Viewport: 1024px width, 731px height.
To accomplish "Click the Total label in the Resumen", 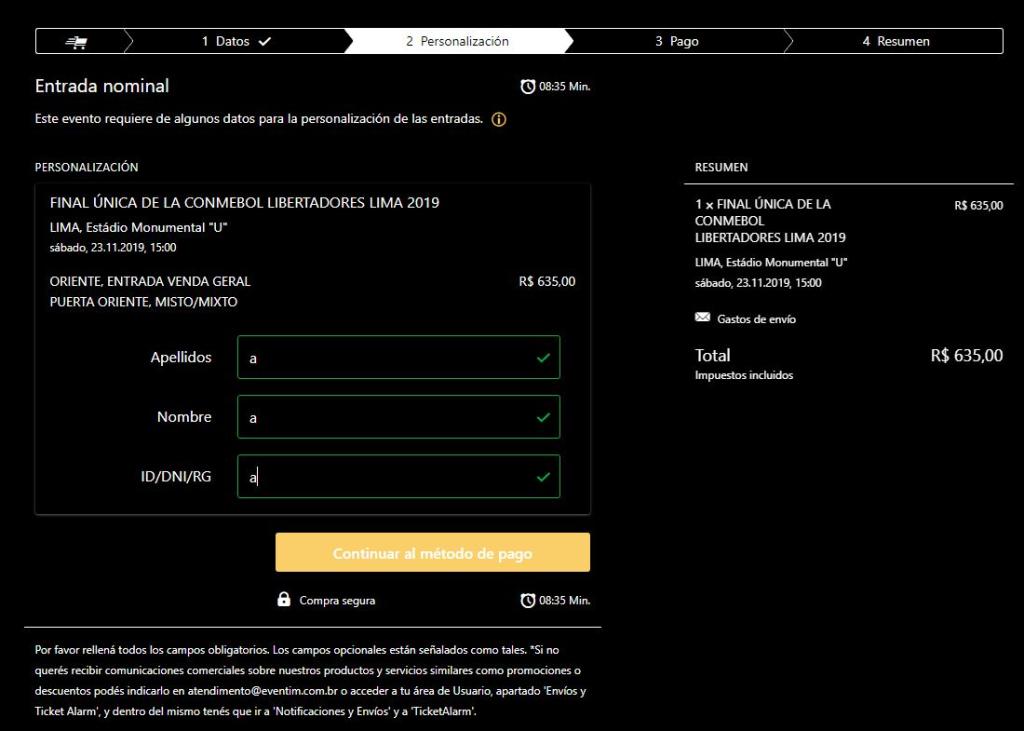I will pos(712,355).
